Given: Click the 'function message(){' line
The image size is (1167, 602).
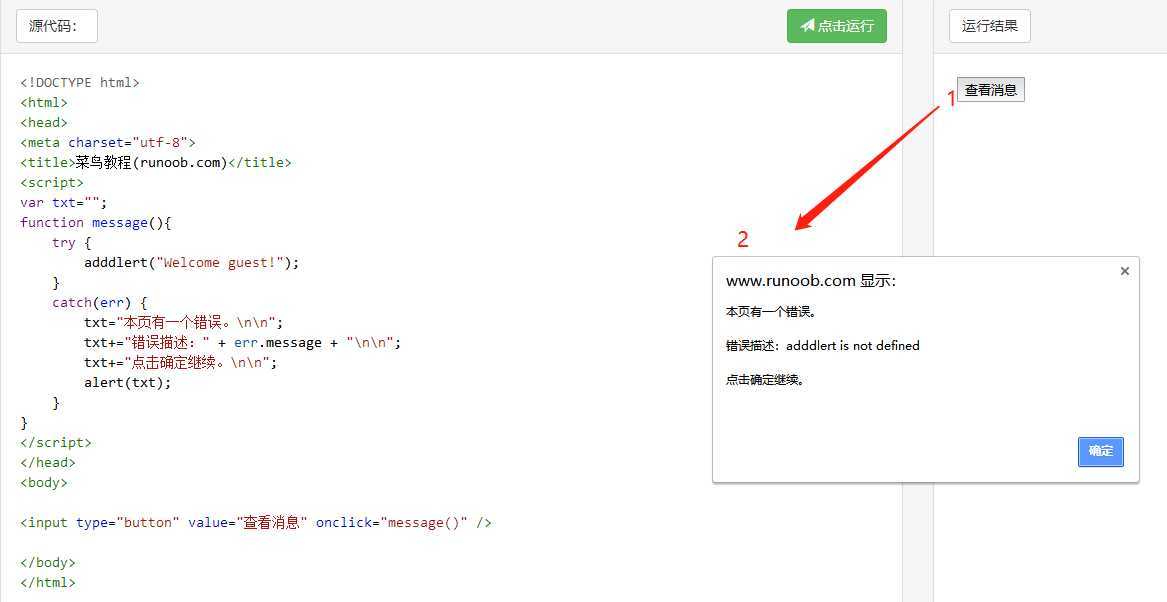Looking at the screenshot, I should (x=96, y=222).
